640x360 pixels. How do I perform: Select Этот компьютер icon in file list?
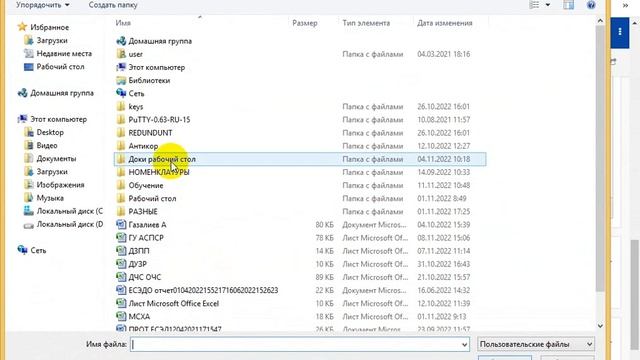pyautogui.click(x=121, y=67)
